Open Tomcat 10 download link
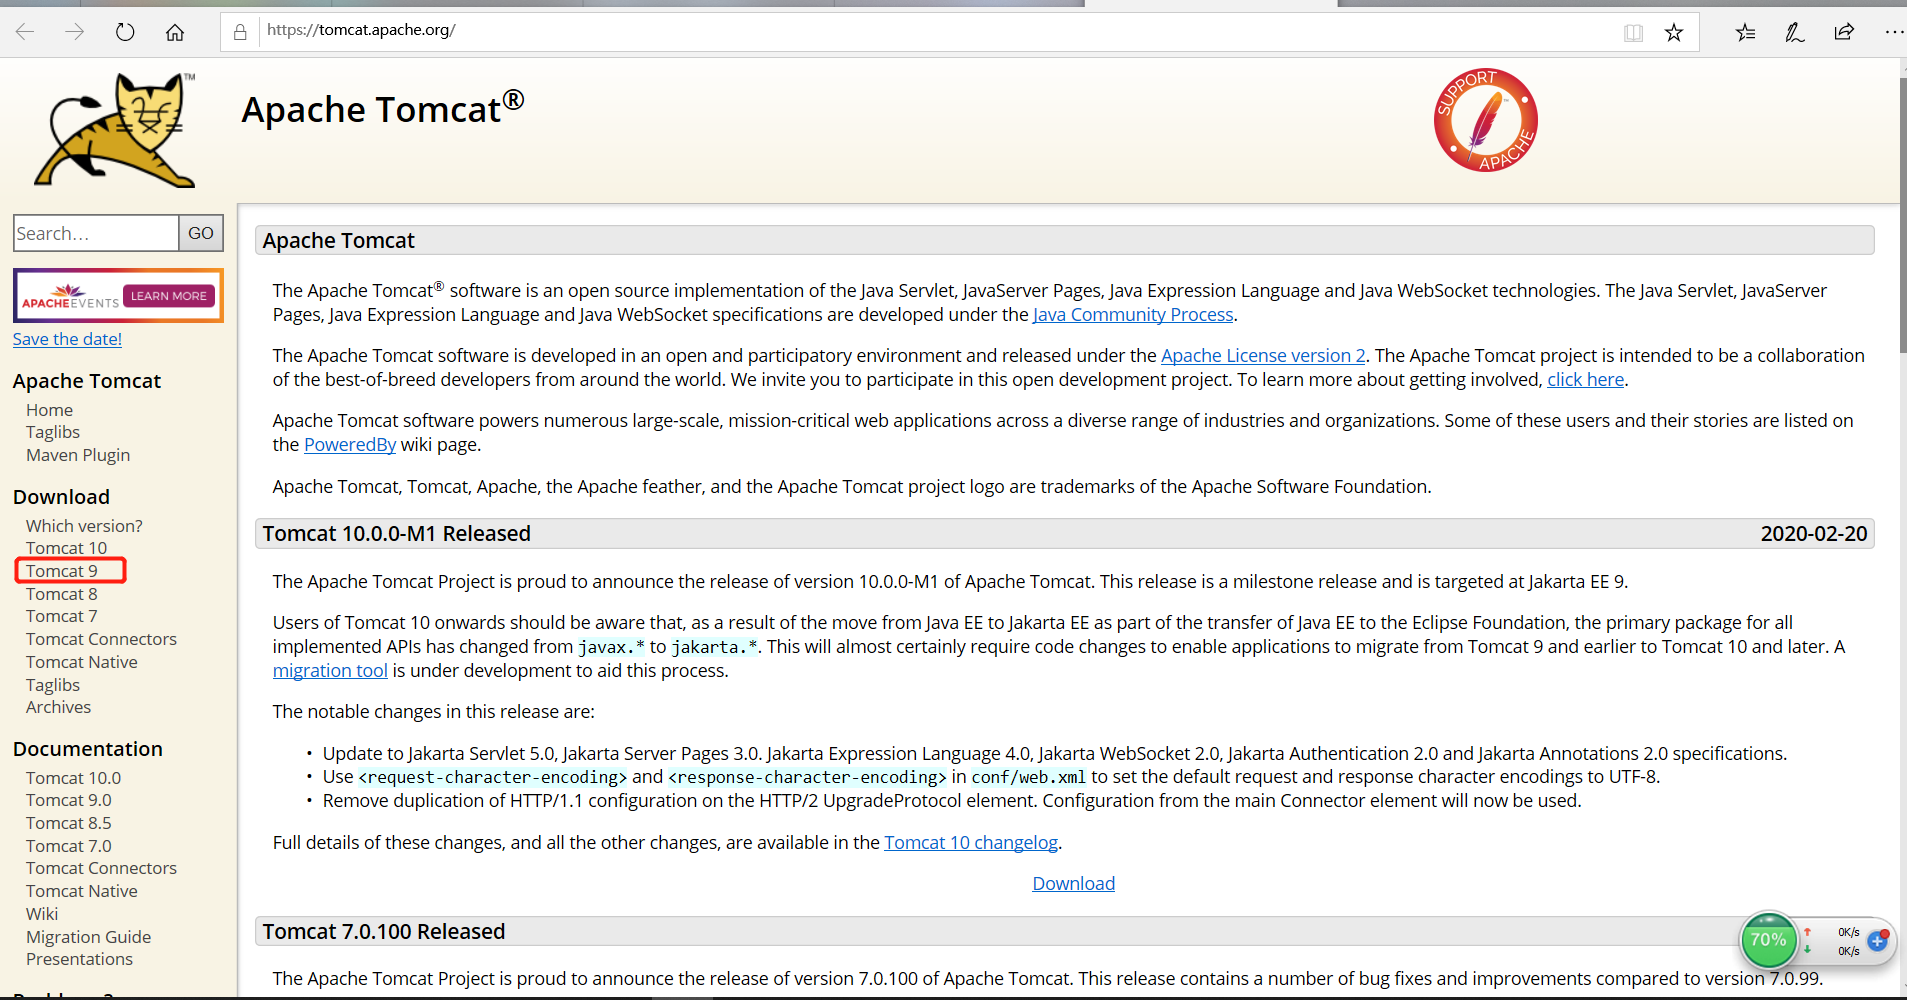Screen dimensions: 1907x1000 click(66, 548)
